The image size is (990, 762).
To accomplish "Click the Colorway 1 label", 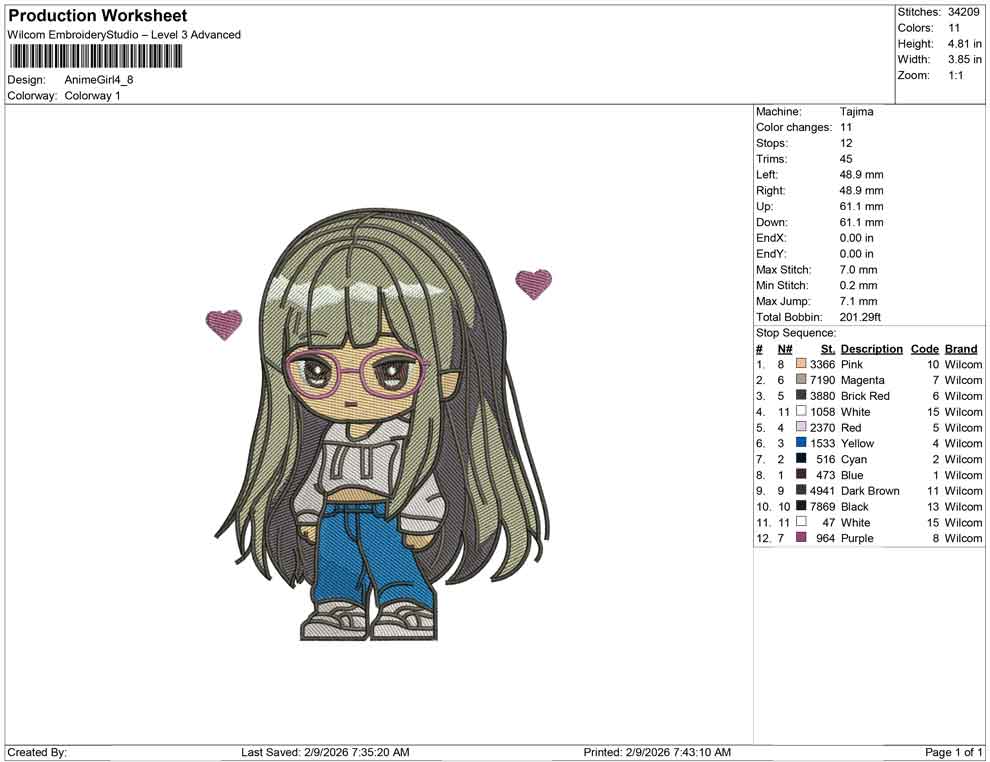I will 93,95.
